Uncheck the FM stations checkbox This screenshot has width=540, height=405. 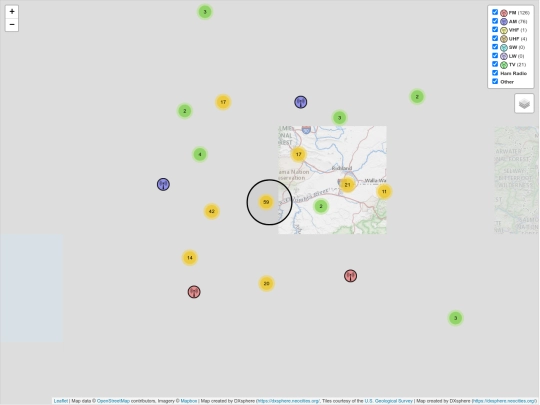[x=495, y=12]
